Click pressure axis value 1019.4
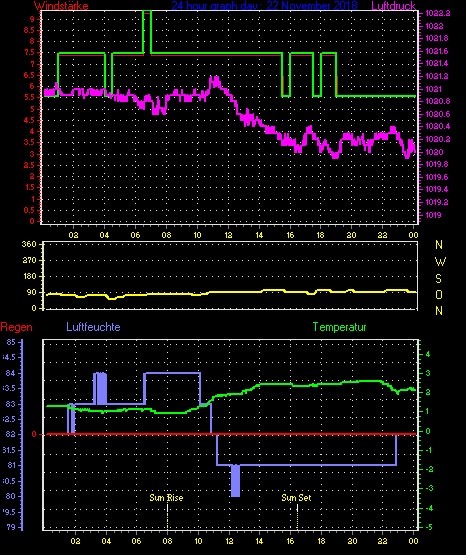Image resolution: width=466 pixels, height=555 pixels. [x=437, y=189]
